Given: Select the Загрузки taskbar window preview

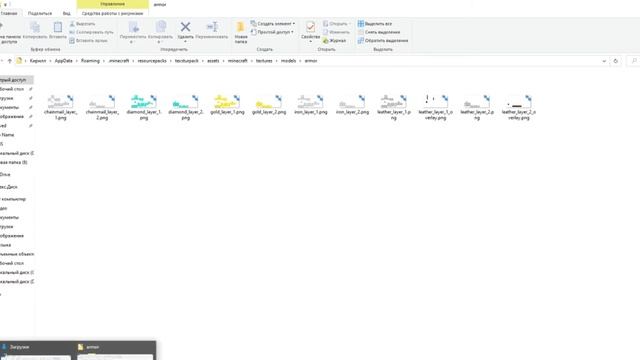Looking at the screenshot, I should click(x=36, y=351).
